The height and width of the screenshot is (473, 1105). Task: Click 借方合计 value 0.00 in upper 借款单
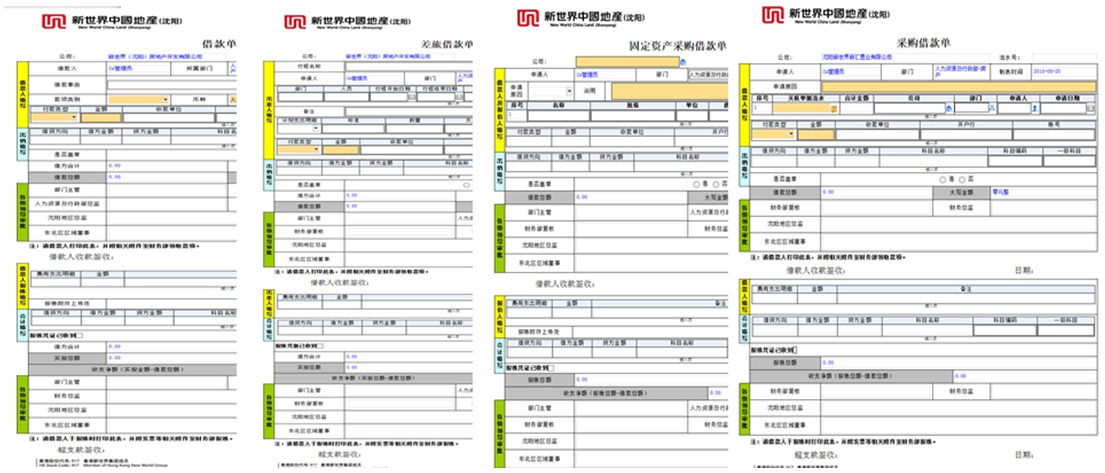click(x=114, y=165)
